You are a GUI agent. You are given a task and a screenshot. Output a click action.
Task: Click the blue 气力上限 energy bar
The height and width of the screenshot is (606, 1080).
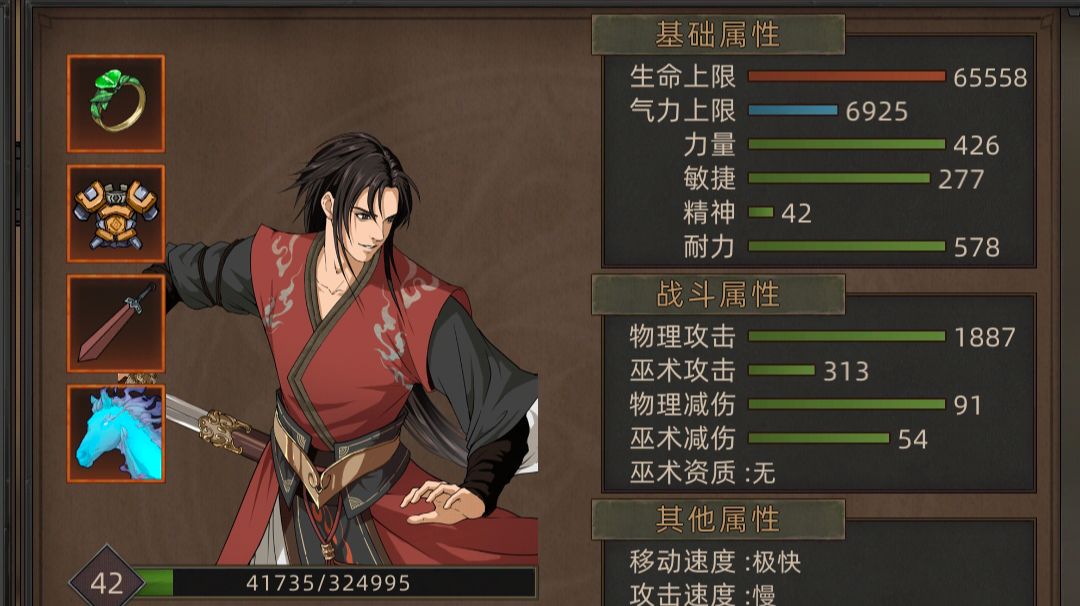coord(793,110)
